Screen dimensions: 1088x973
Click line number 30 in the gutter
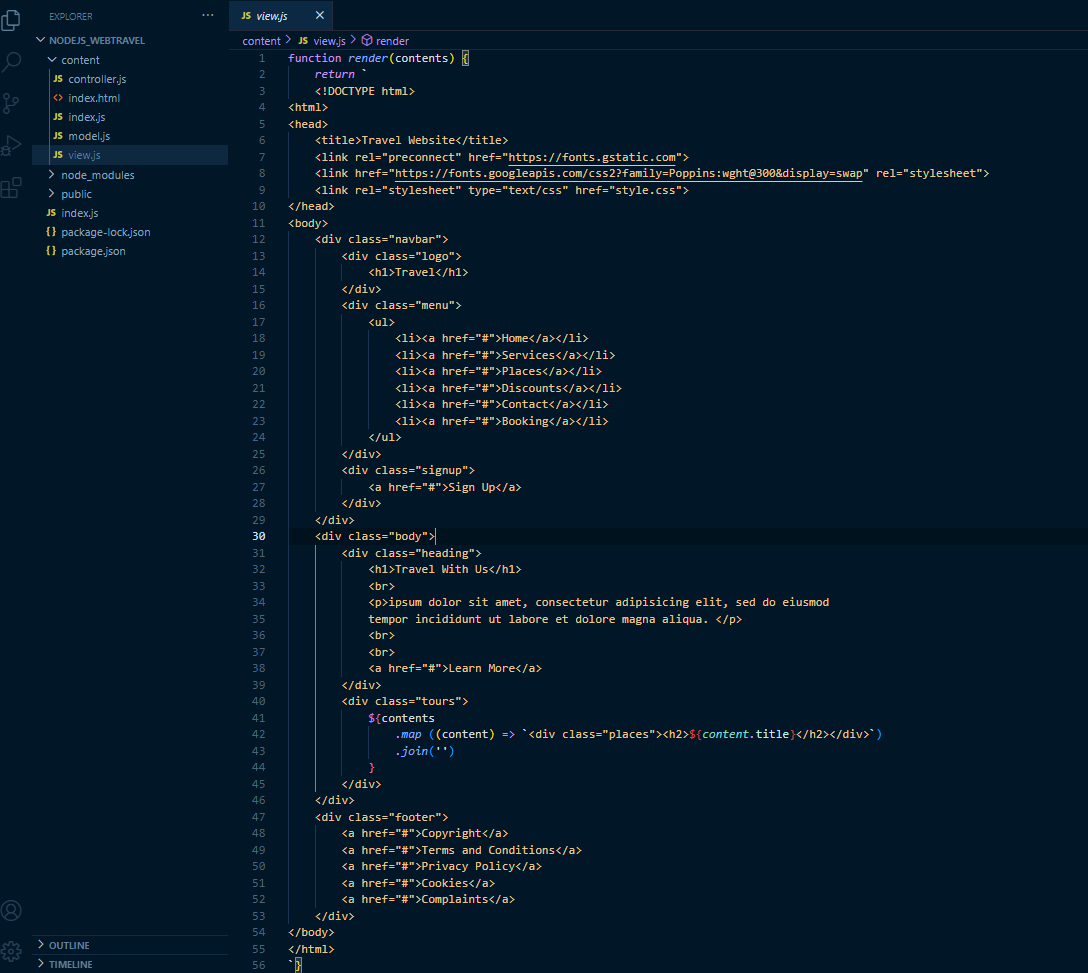258,536
